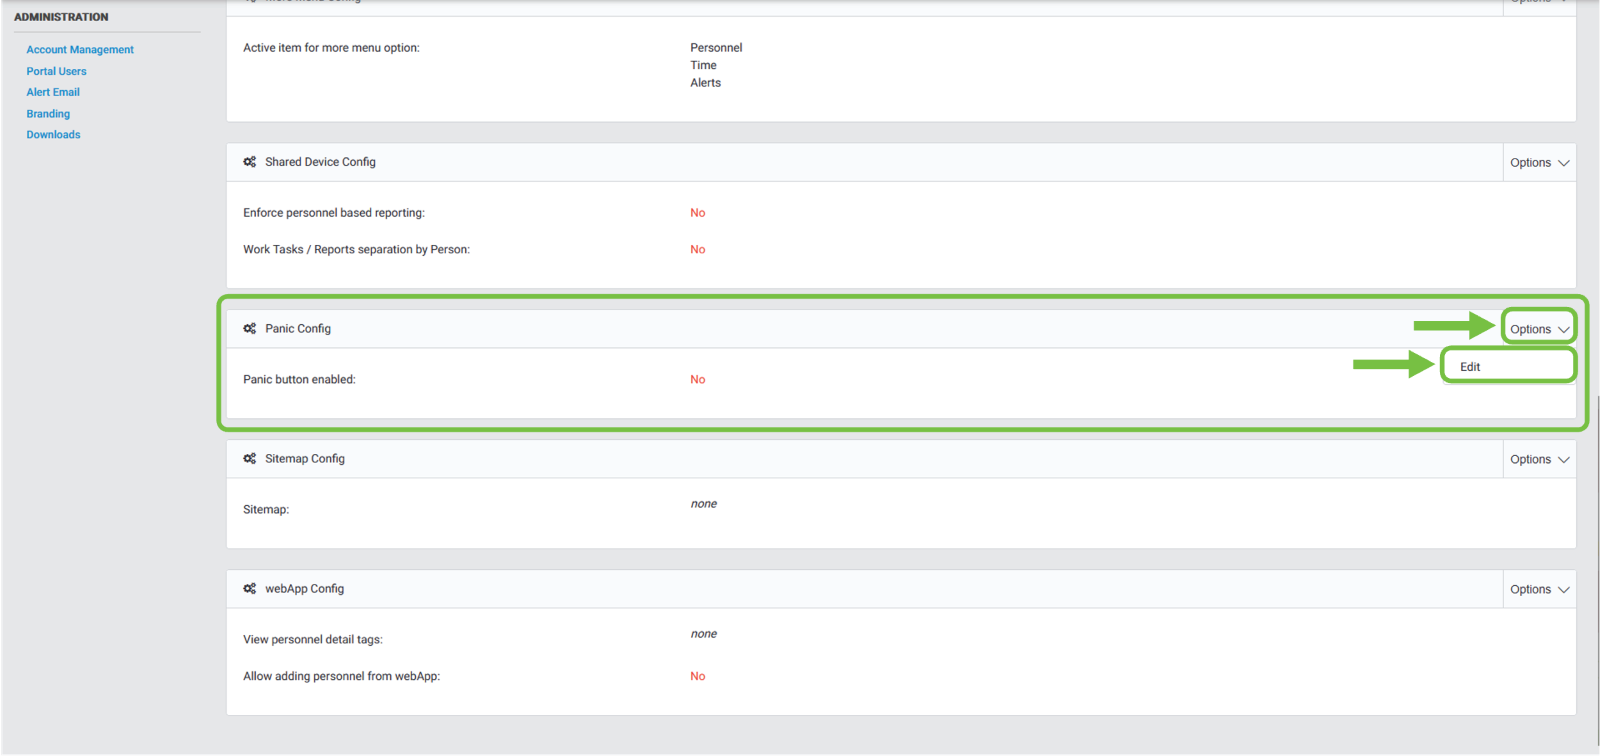This screenshot has width=1600, height=756.
Task: Click the Panic Config section title
Action: [298, 329]
